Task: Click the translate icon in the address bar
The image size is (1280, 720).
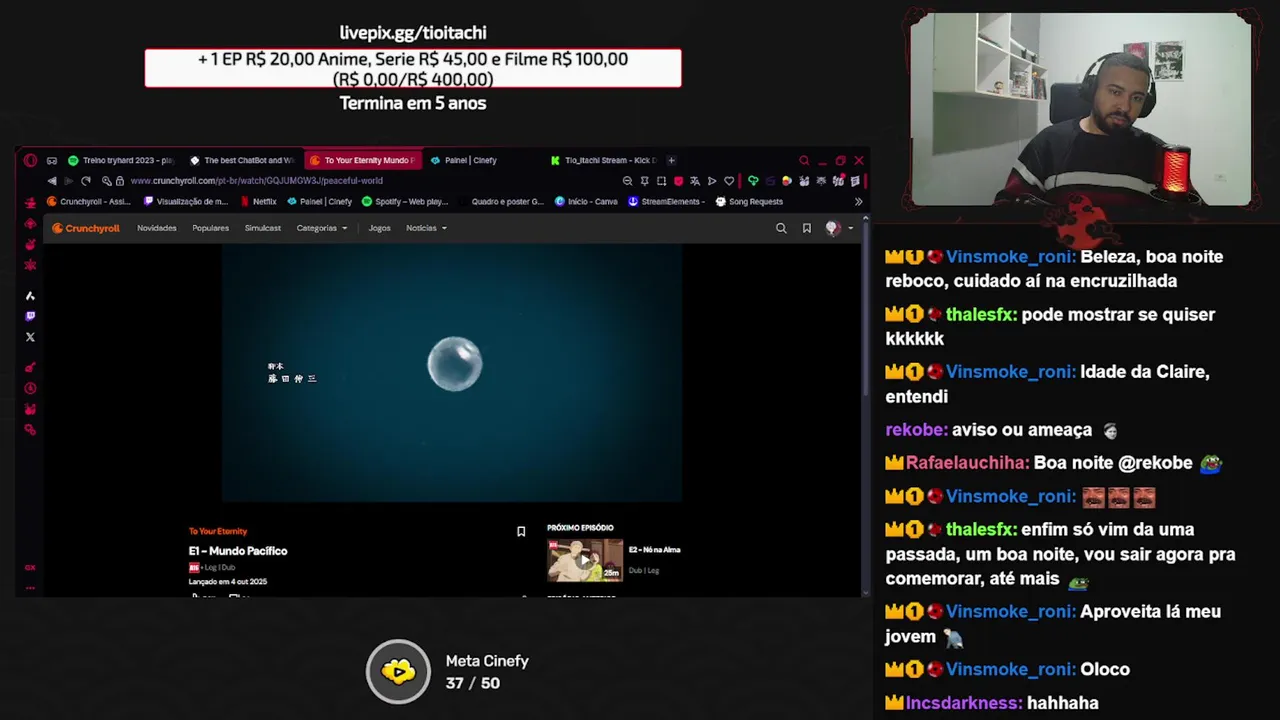Action: pos(695,181)
